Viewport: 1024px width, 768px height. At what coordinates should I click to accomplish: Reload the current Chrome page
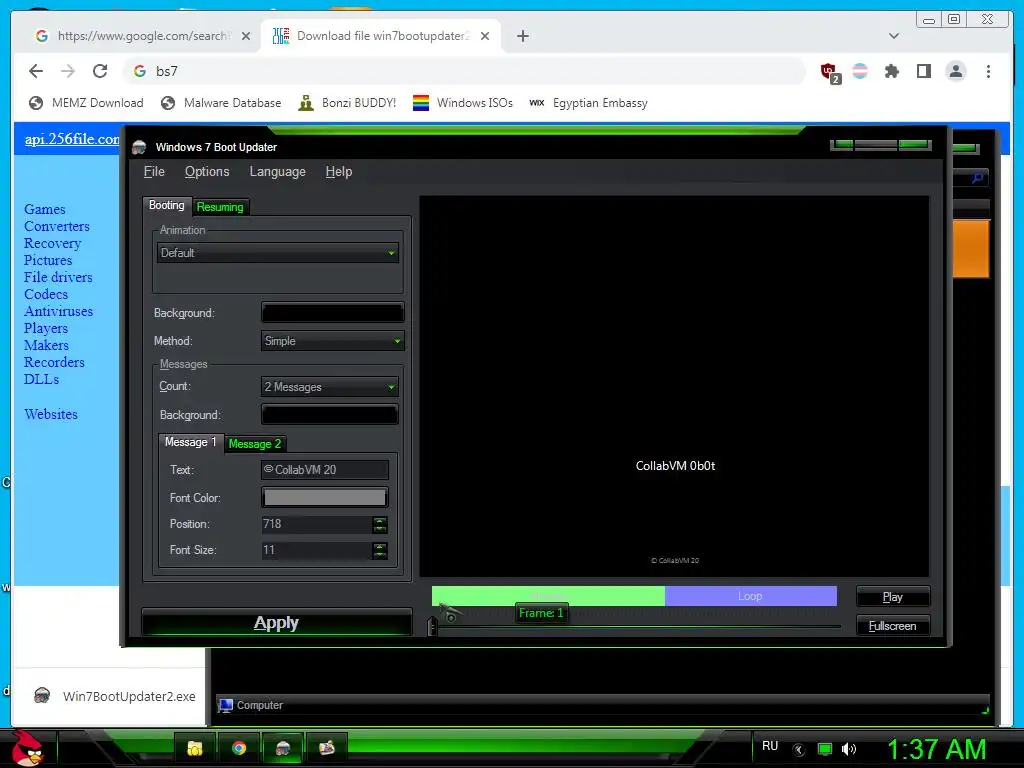pos(100,71)
